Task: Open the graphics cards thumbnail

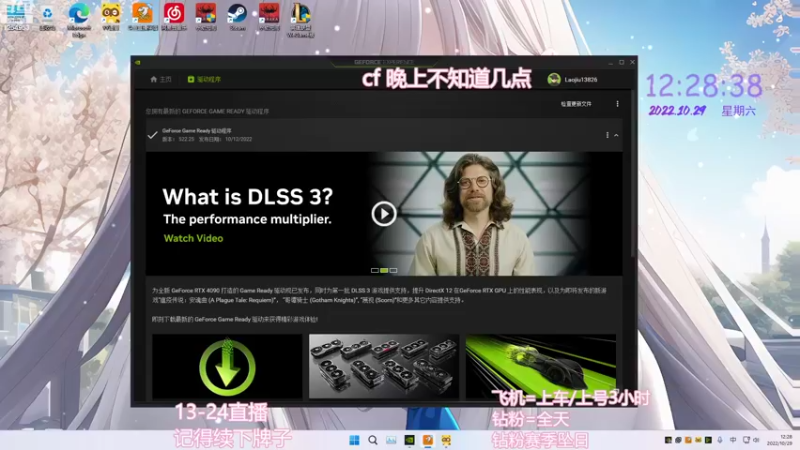Action: click(x=384, y=366)
